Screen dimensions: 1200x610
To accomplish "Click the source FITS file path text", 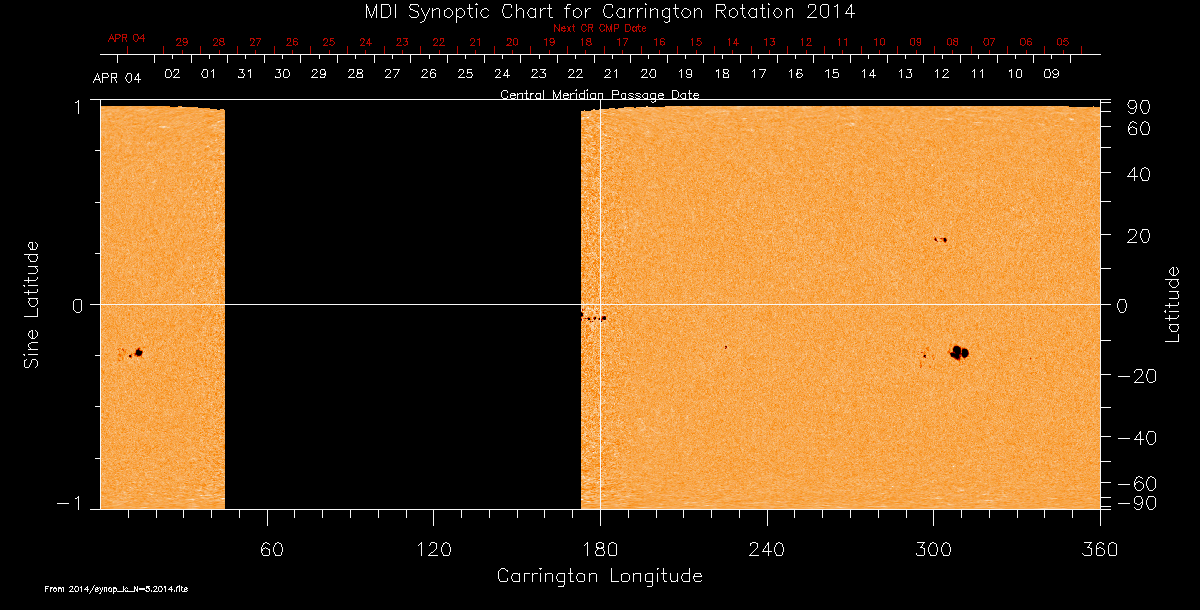I will tap(116, 589).
